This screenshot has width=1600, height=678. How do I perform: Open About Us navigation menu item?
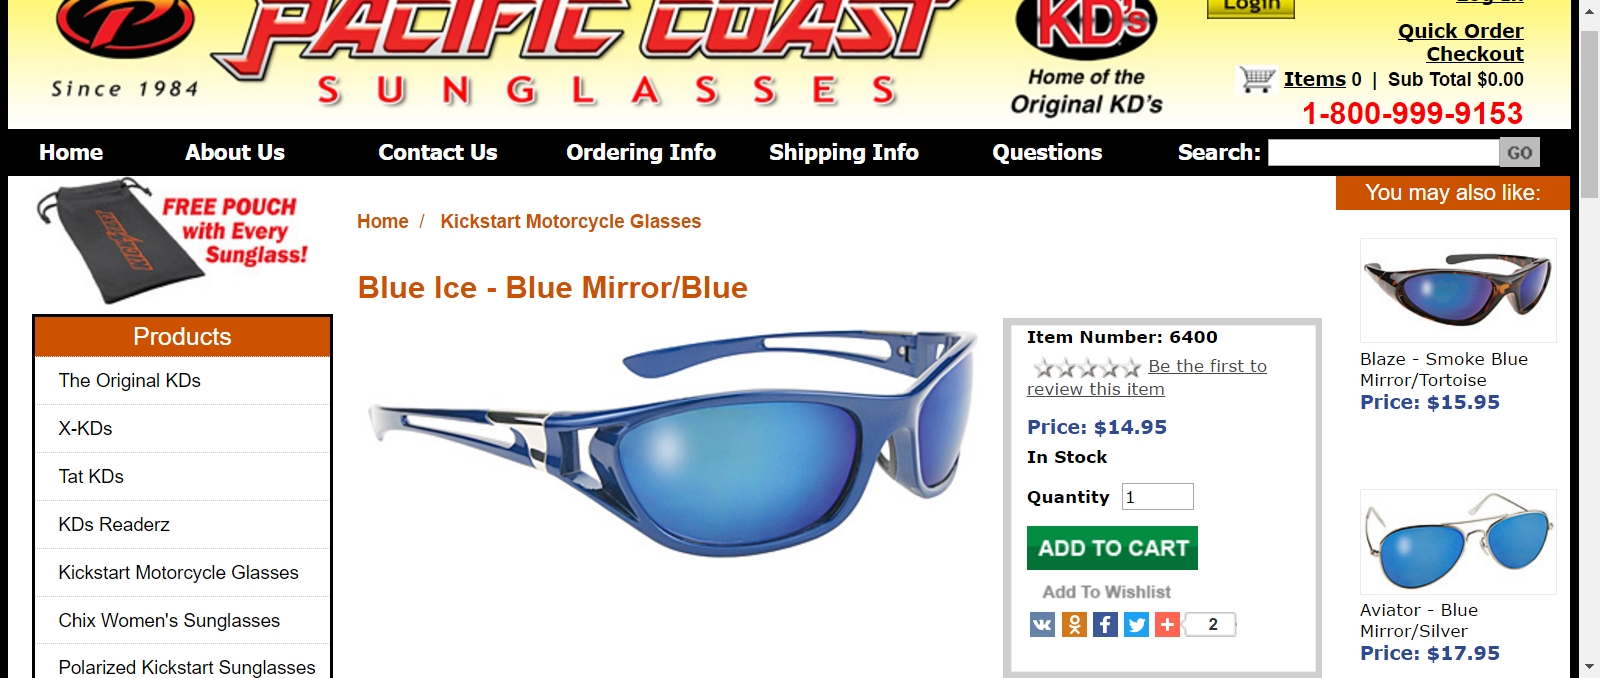tap(235, 152)
